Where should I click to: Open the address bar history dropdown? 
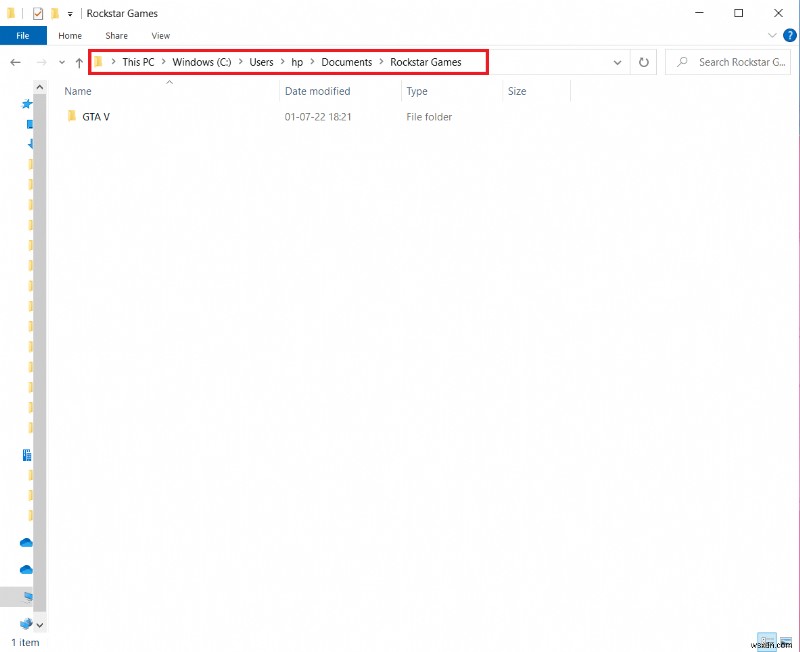(x=619, y=62)
